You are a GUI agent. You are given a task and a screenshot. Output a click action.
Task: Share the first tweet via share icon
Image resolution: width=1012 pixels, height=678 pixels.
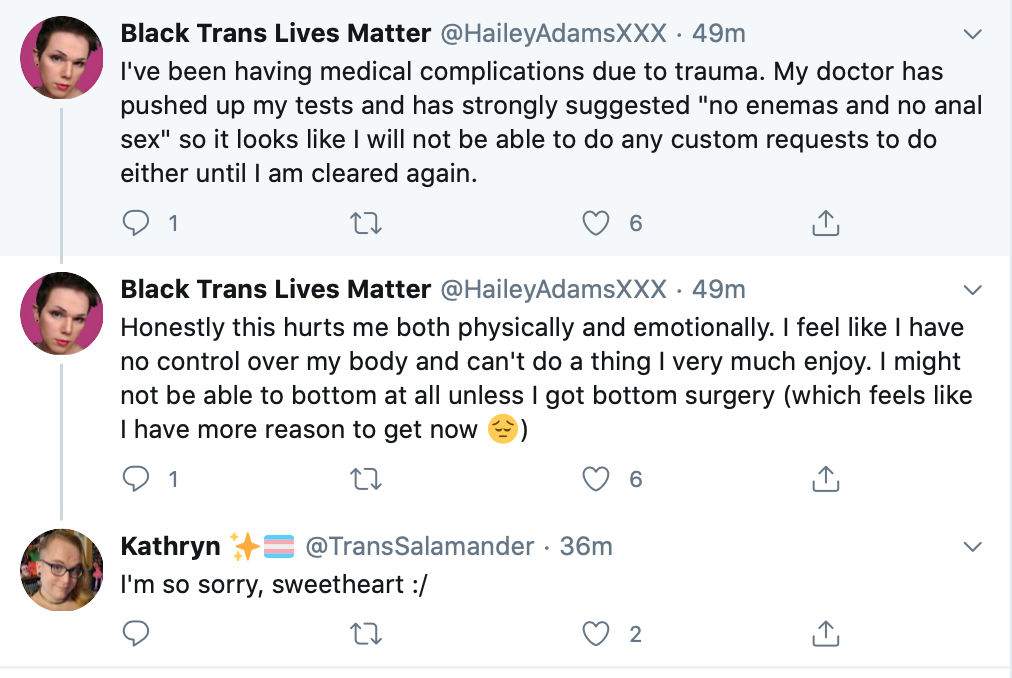pos(825,223)
